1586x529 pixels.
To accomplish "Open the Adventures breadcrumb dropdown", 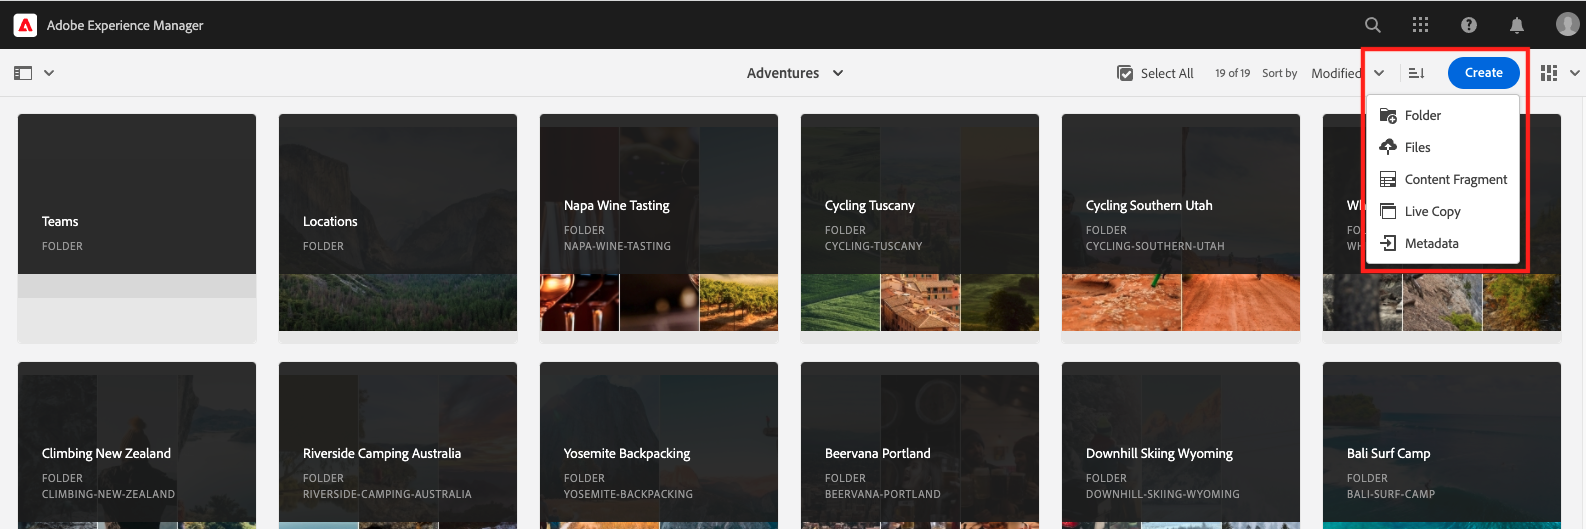I will [795, 73].
